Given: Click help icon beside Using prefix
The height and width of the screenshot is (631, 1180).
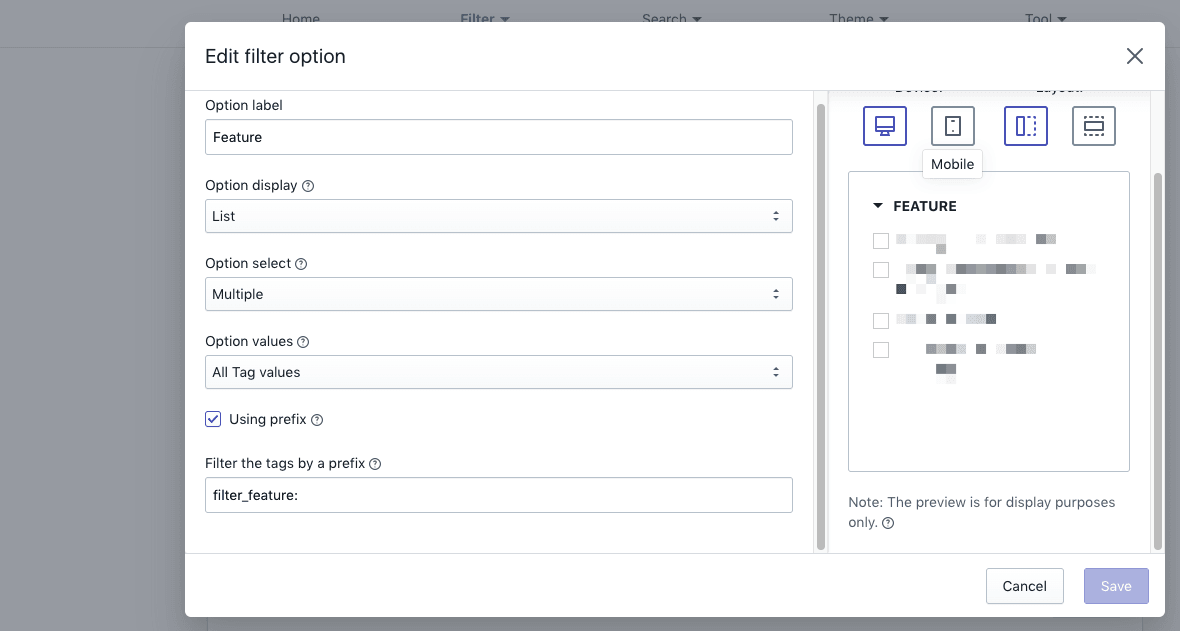Looking at the screenshot, I should 317,420.
